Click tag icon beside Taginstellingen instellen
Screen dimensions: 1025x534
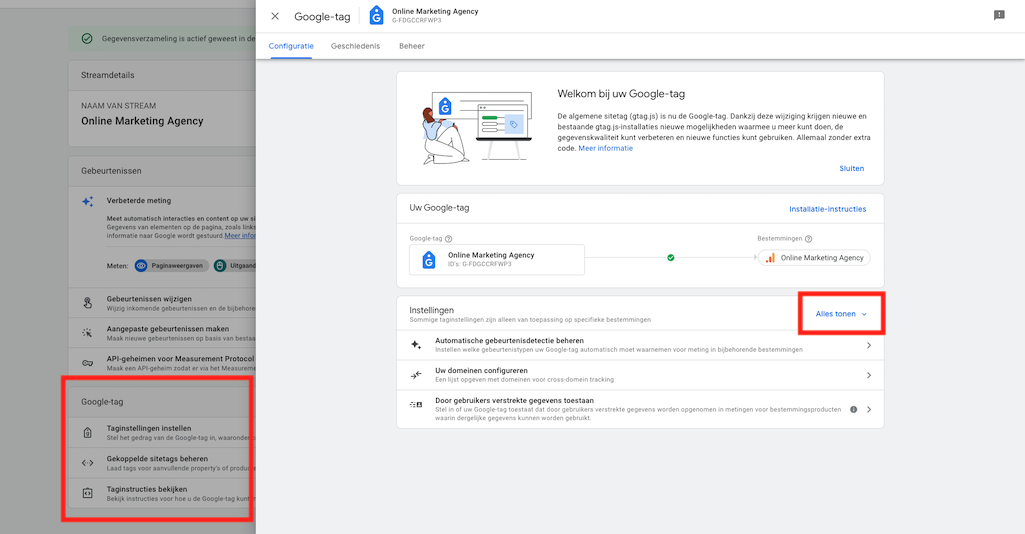[88, 433]
